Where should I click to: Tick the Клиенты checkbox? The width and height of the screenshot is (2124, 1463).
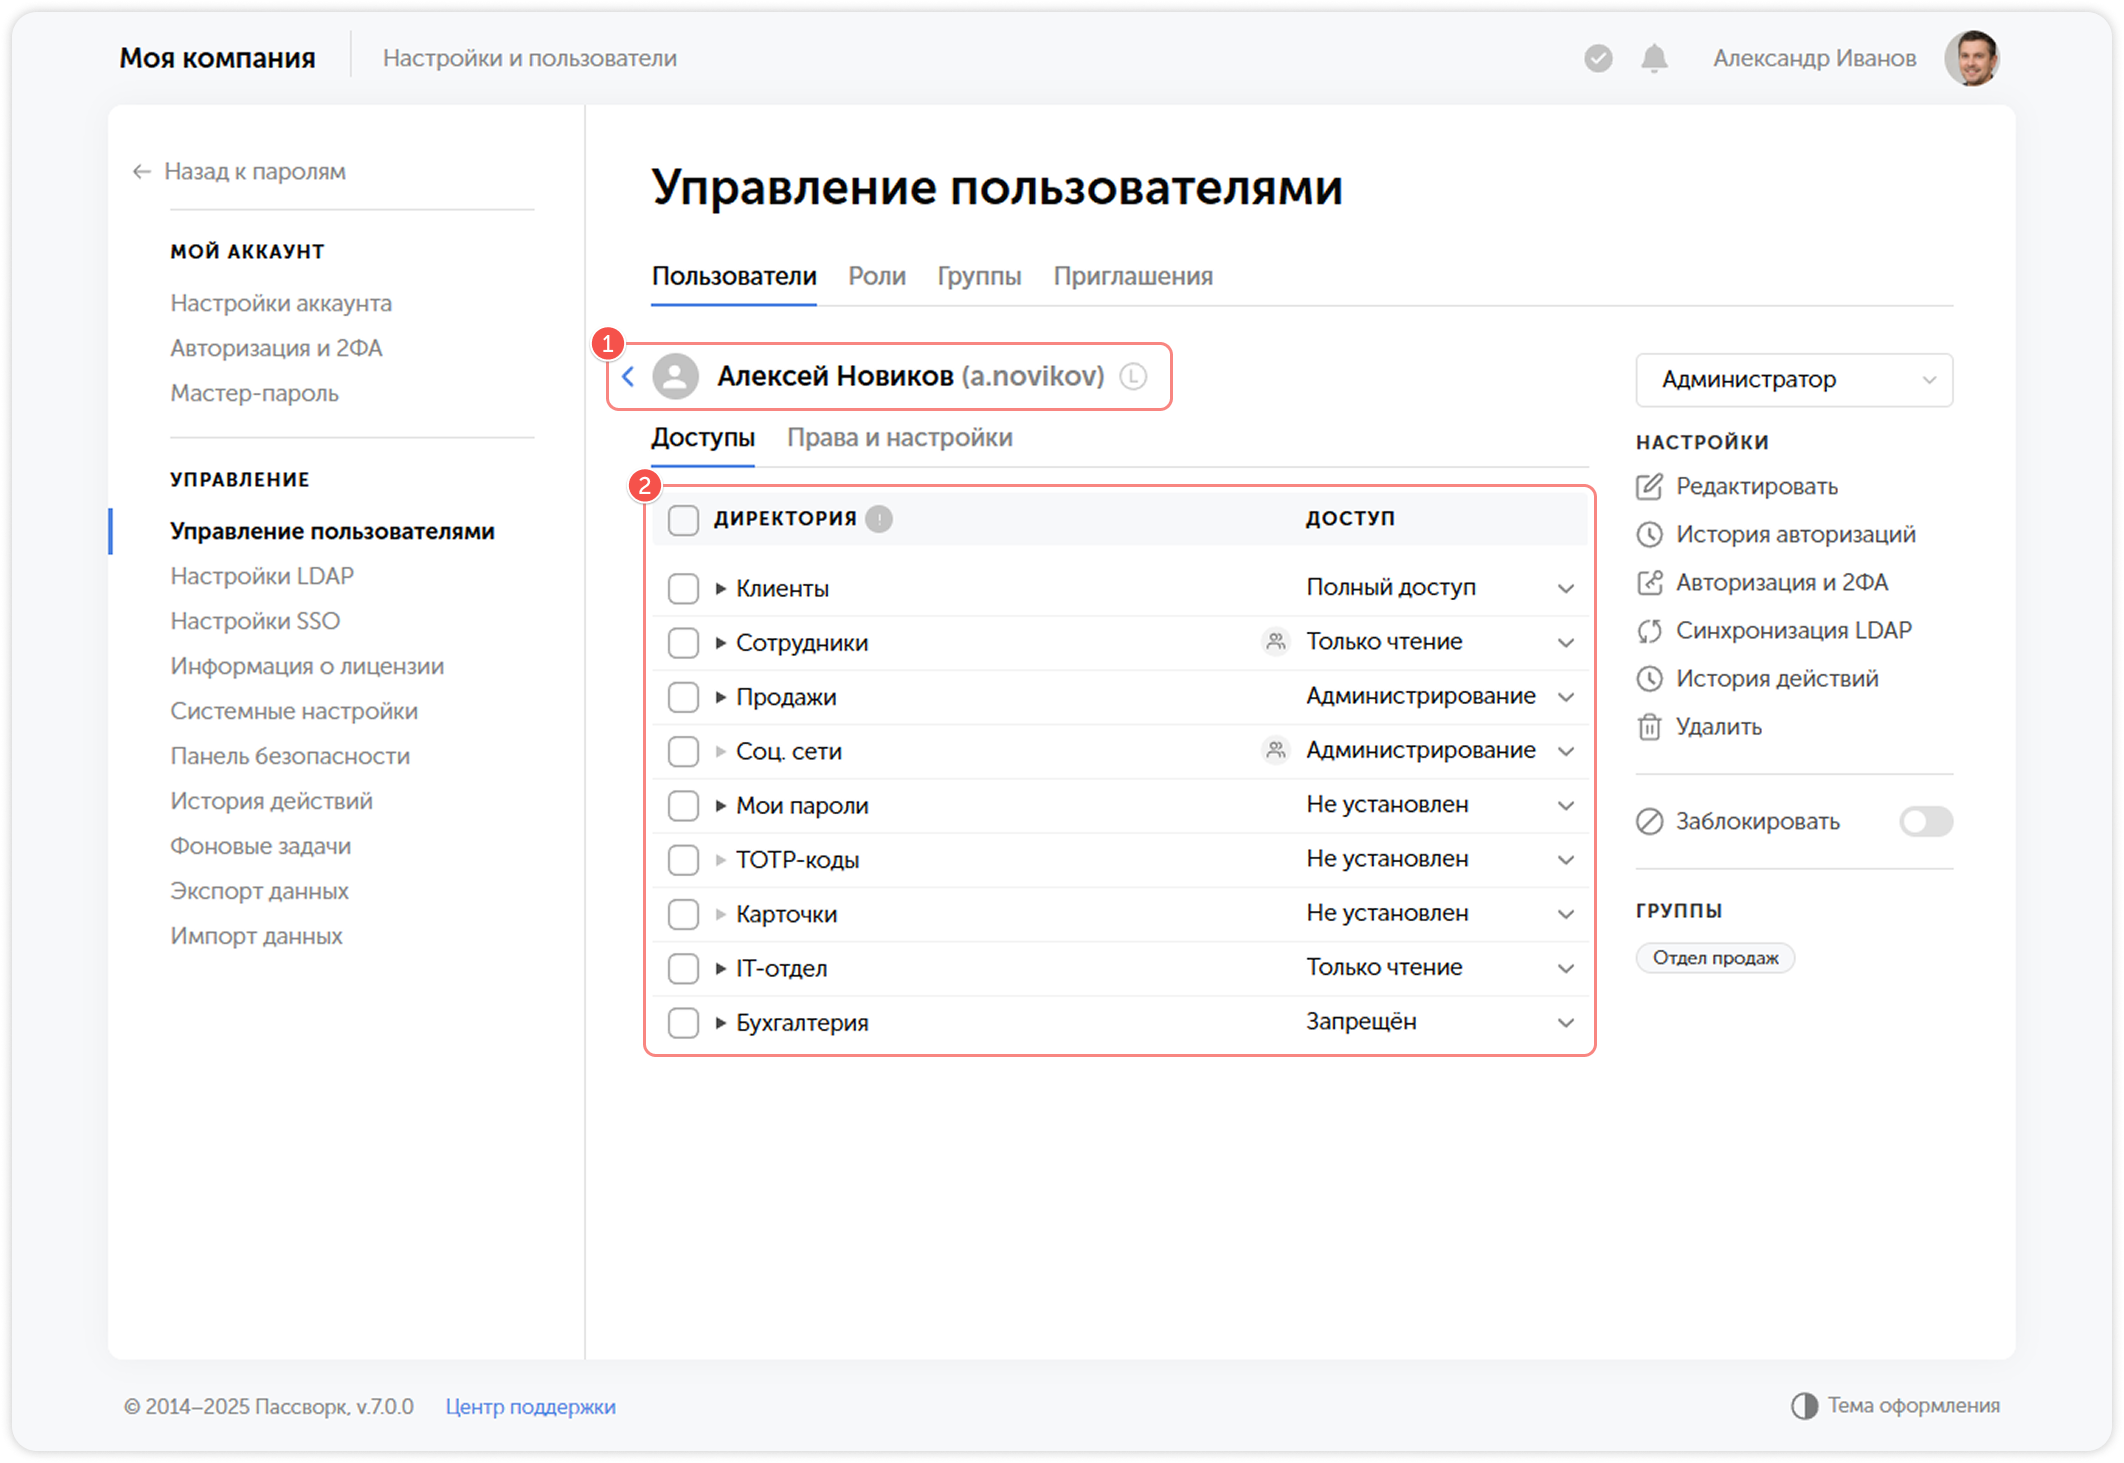(683, 589)
